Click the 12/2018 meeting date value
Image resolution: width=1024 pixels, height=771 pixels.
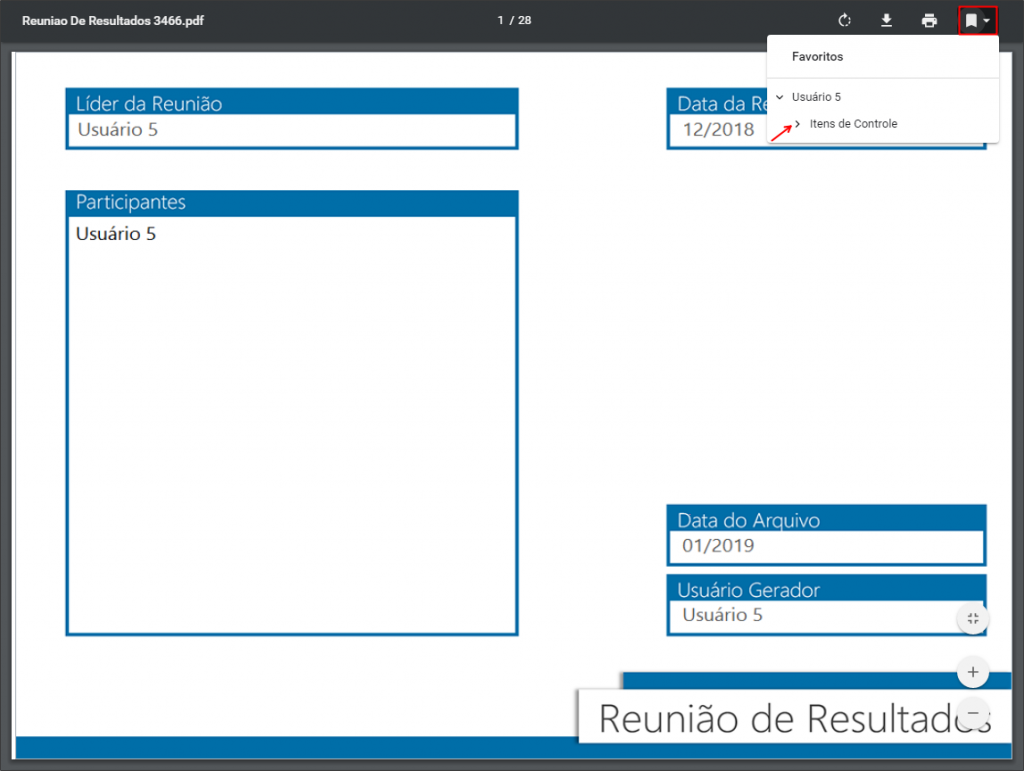point(718,130)
